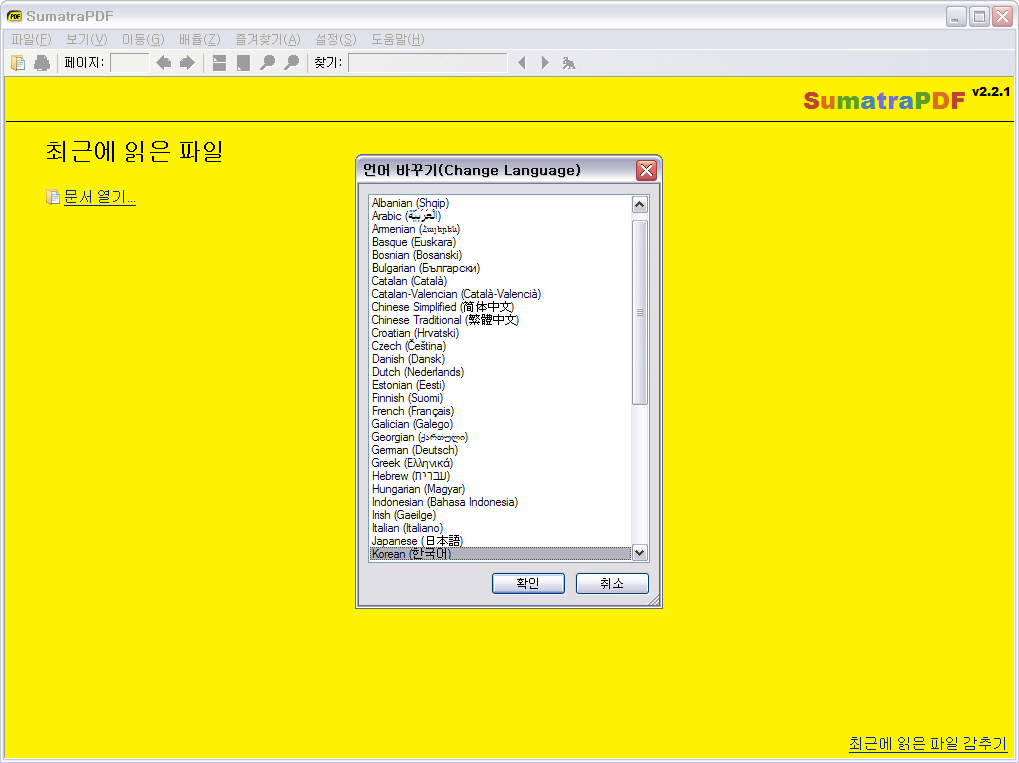
Task: Select continuous layout toolbar icon
Action: point(220,63)
